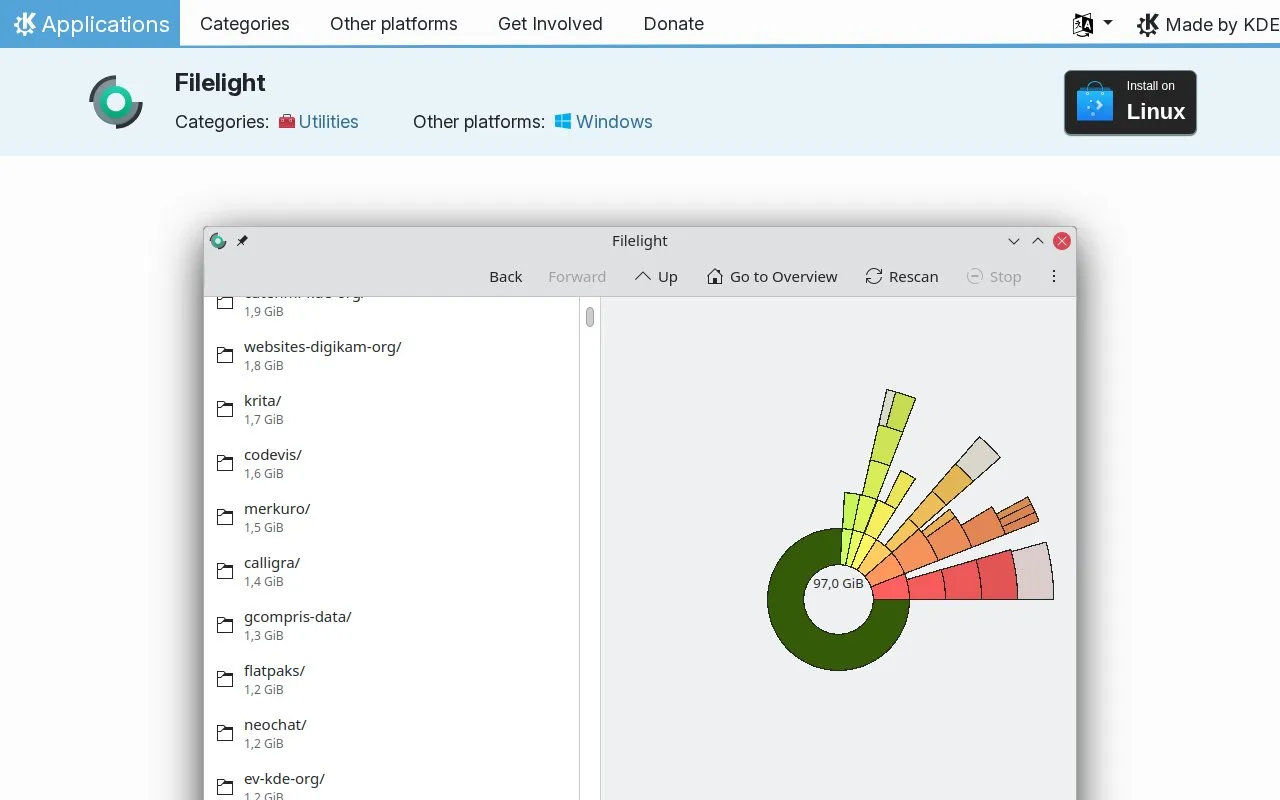Click Go to Overview
Viewport: 1280px width, 800px height.
[x=772, y=277]
